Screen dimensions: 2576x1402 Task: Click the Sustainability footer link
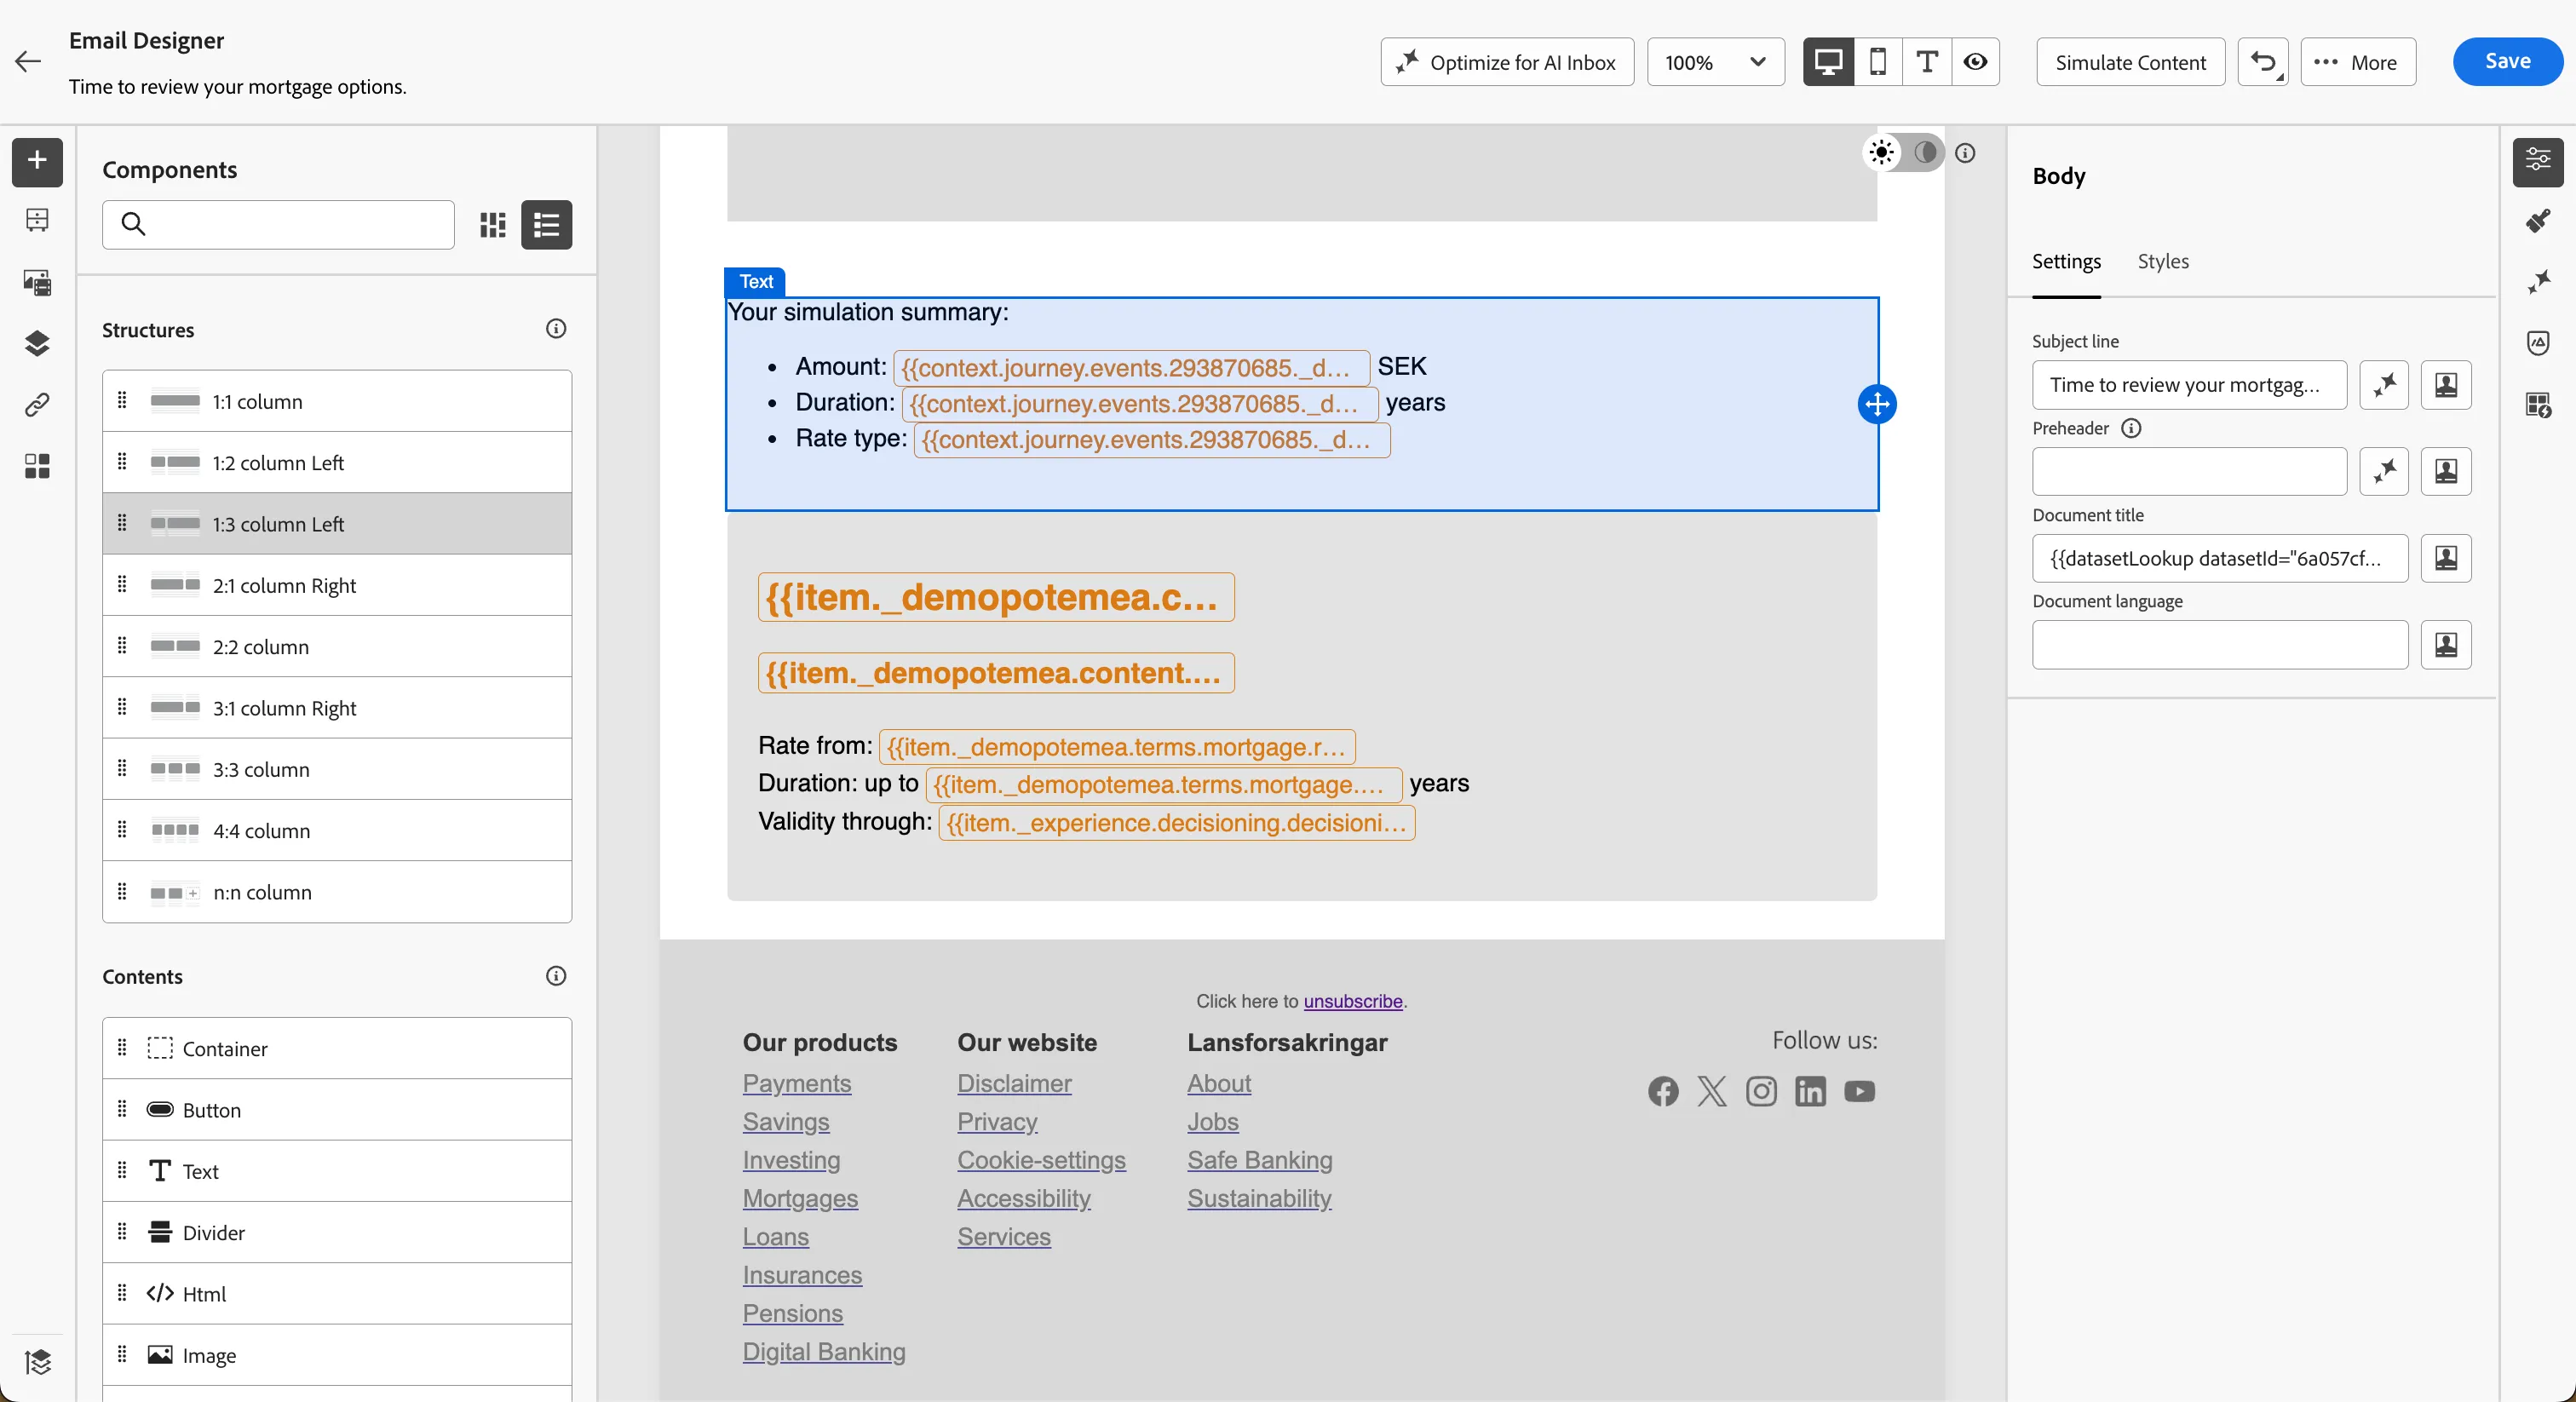1259,1198
